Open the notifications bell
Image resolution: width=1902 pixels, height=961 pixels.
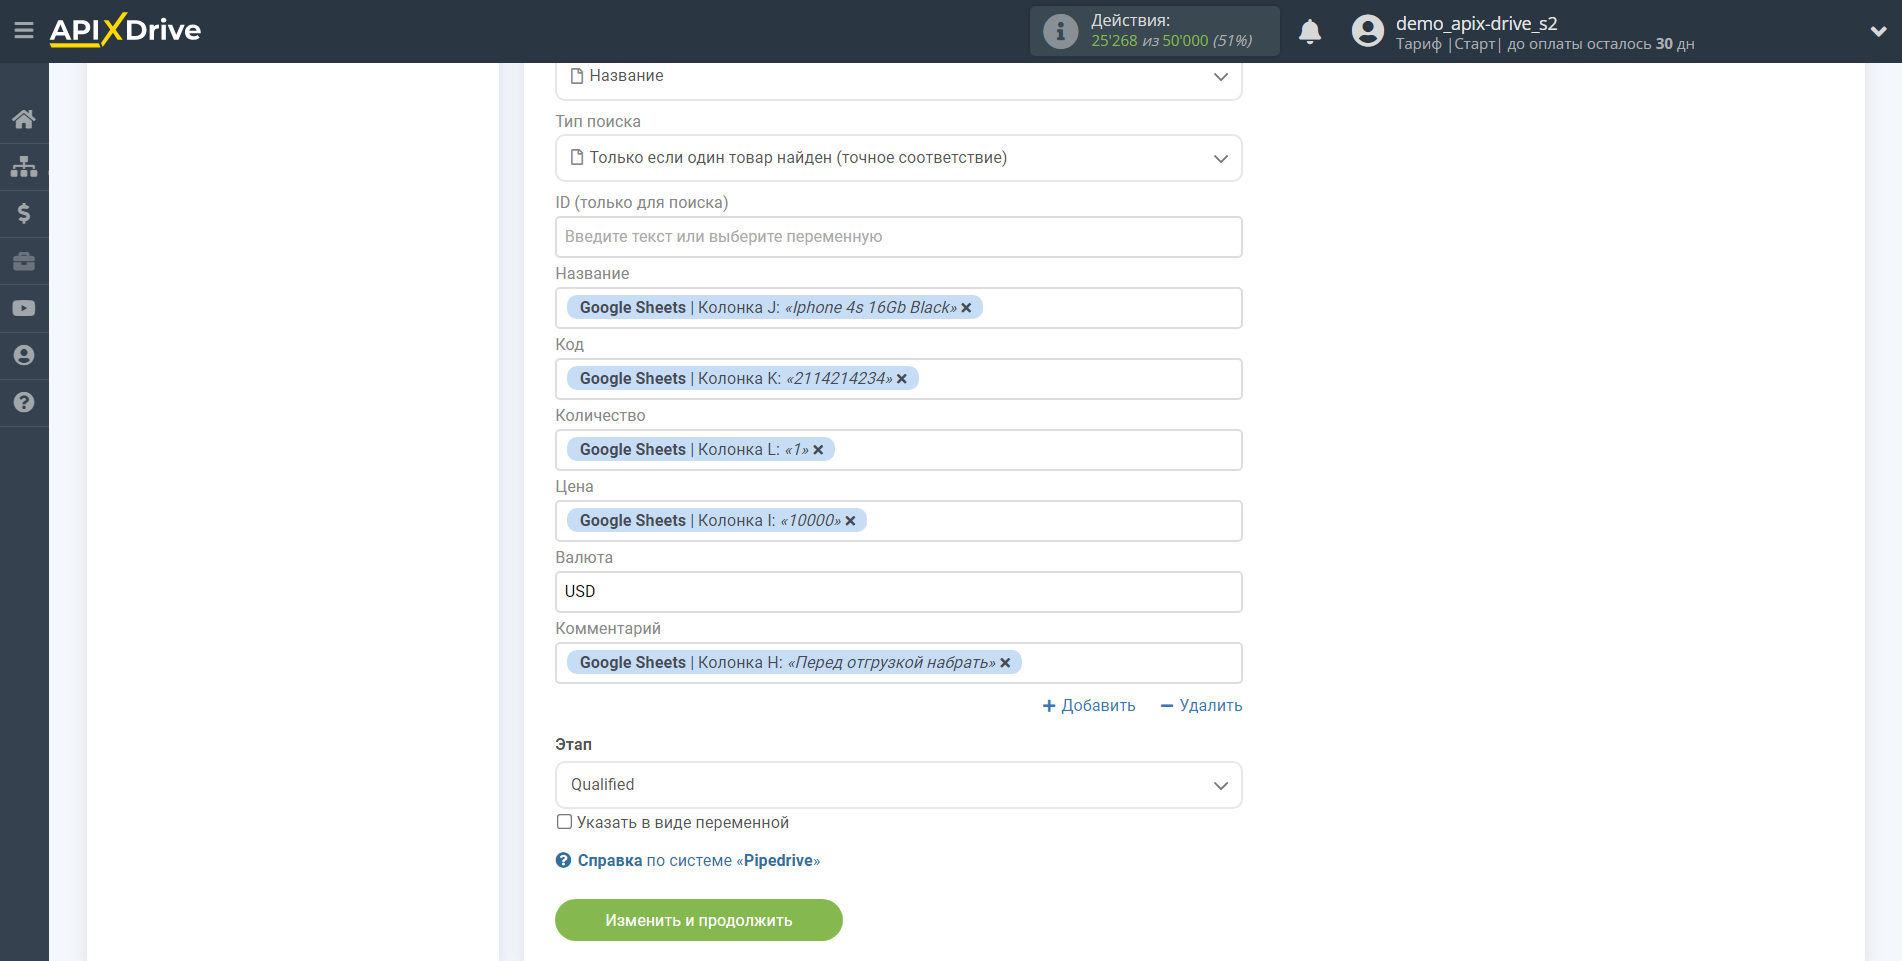[1310, 32]
